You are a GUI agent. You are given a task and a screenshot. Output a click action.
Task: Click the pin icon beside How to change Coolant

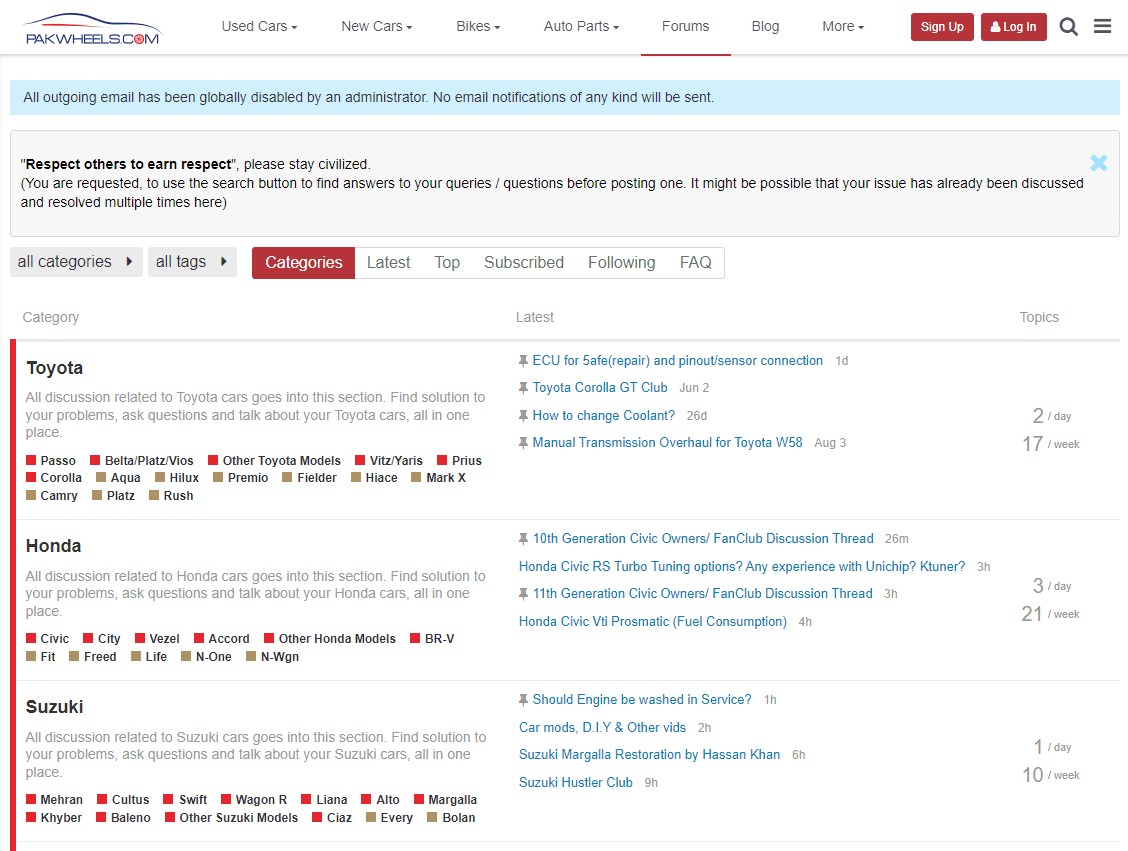coord(523,416)
